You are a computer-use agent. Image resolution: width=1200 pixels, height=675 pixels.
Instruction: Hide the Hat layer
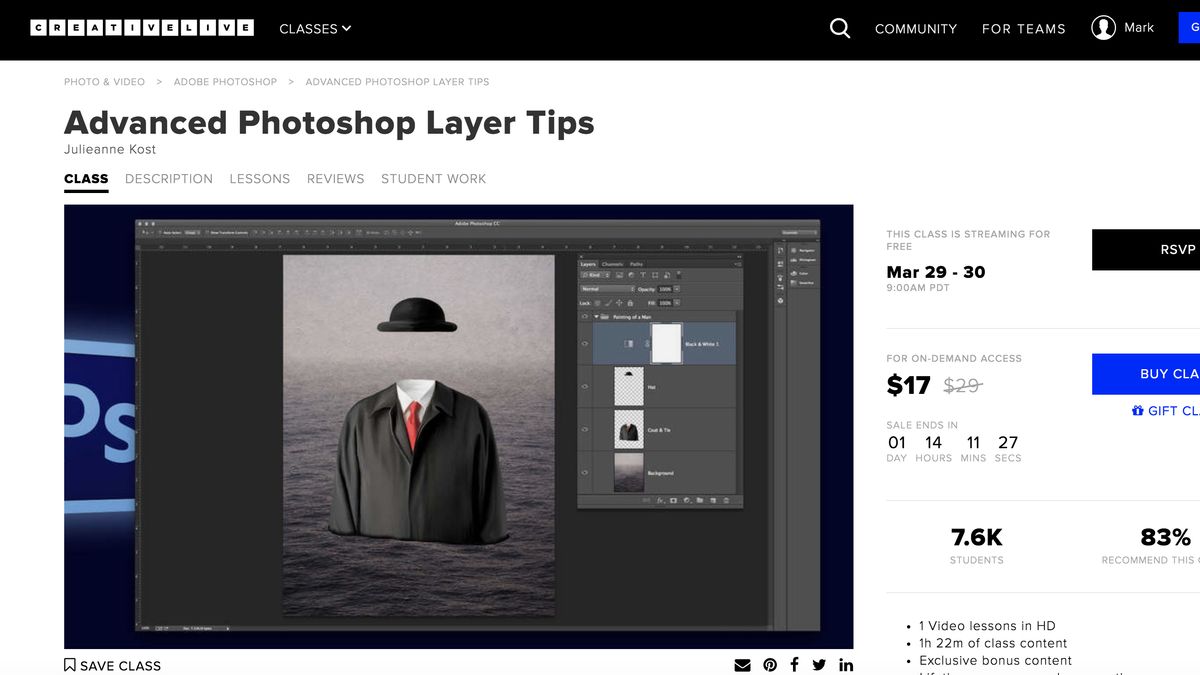[x=583, y=387]
